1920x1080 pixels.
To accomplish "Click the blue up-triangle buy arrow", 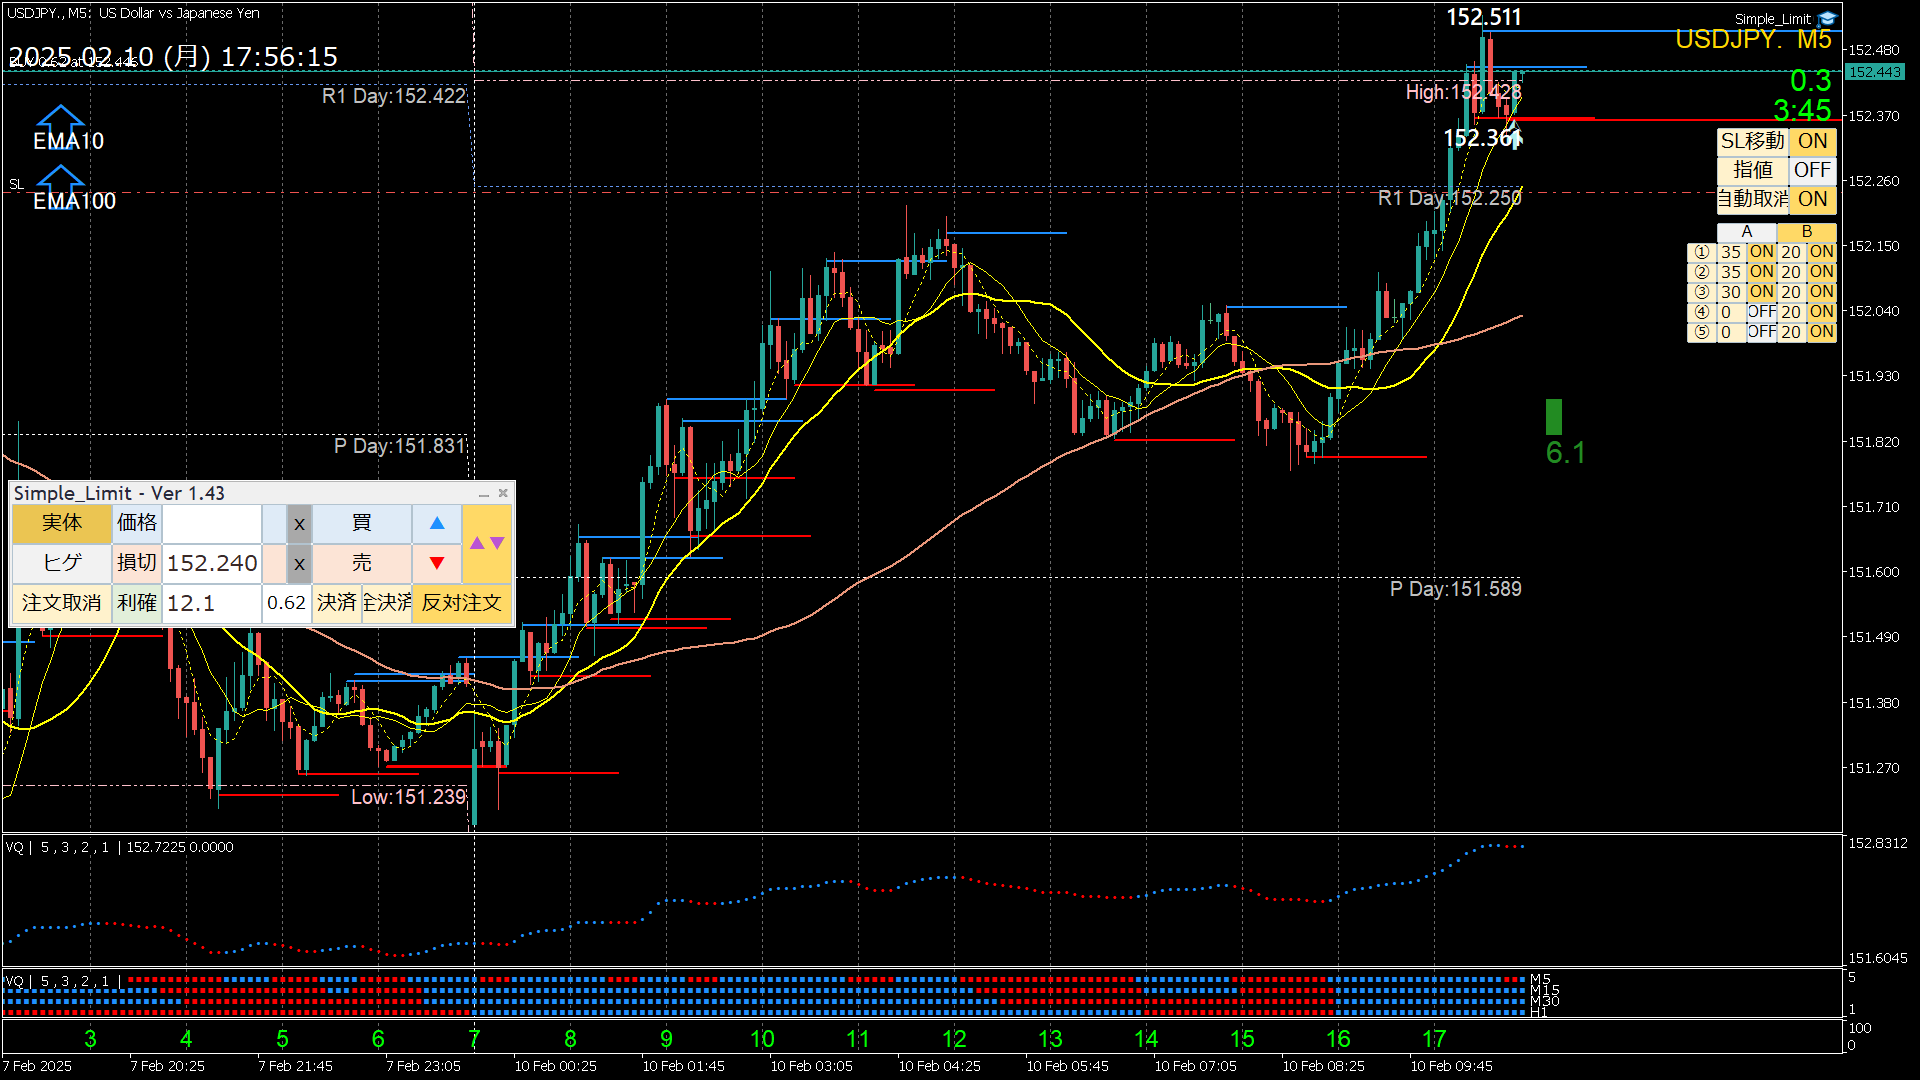I will (x=437, y=523).
